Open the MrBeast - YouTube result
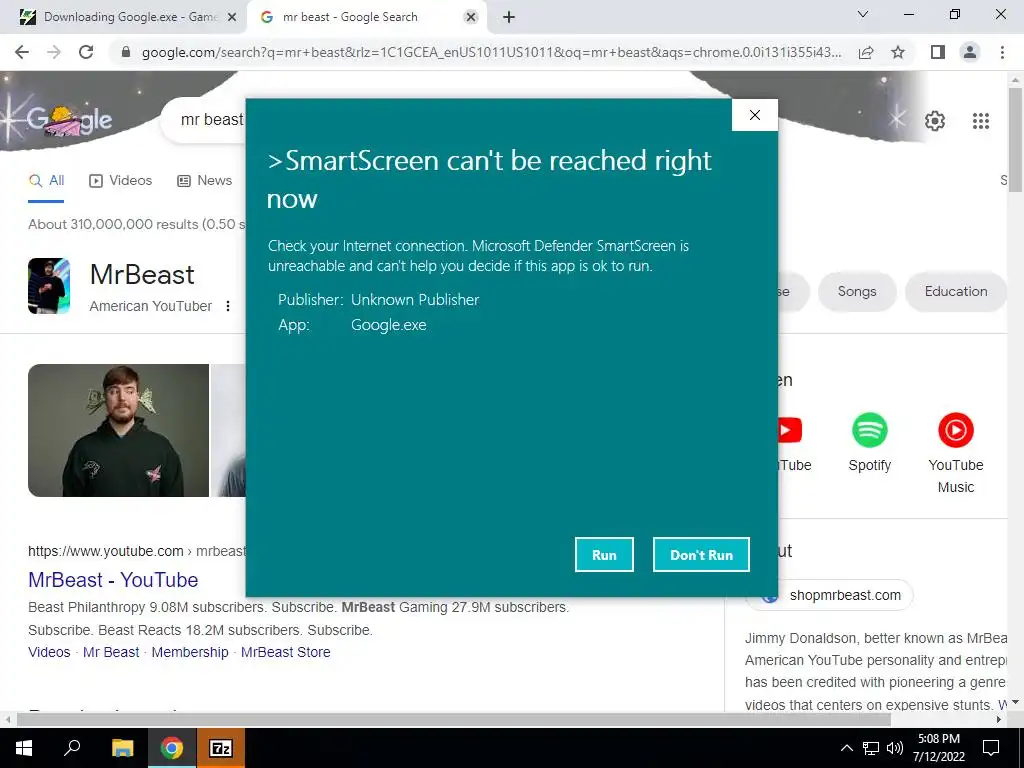1024x768 pixels. coord(113,580)
